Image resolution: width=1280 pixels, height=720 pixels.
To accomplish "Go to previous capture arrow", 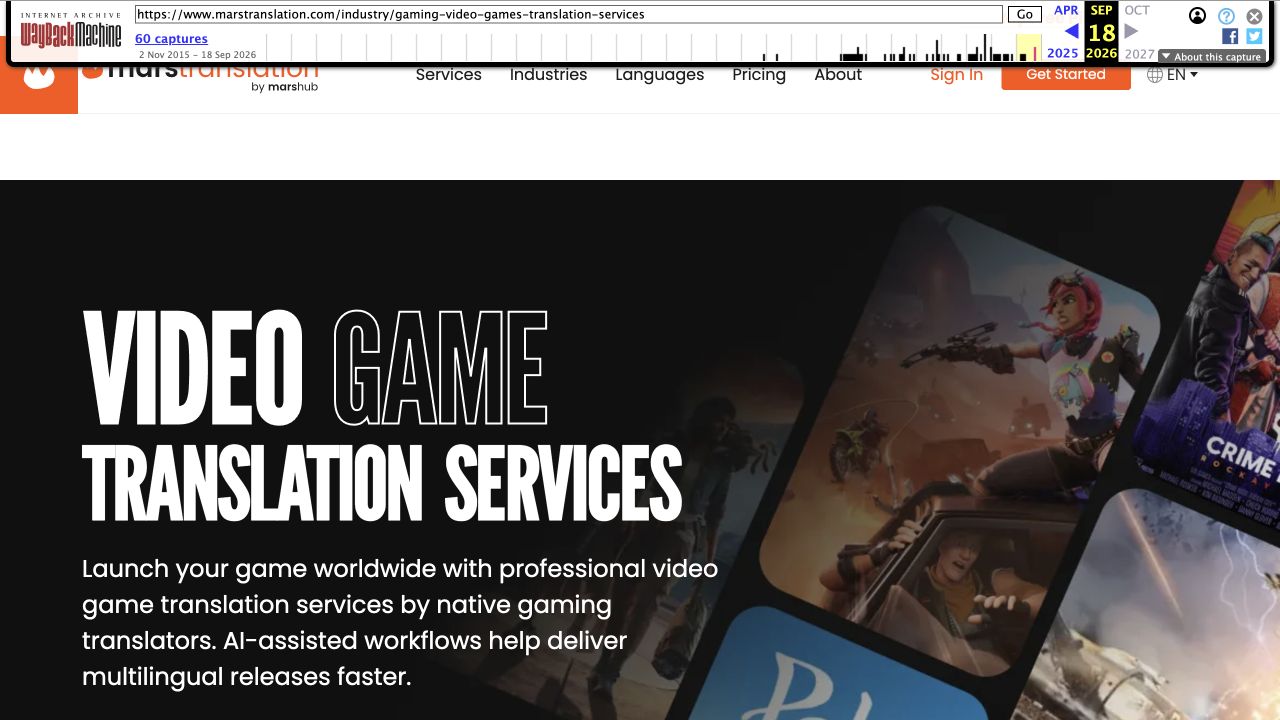I will click(1071, 31).
